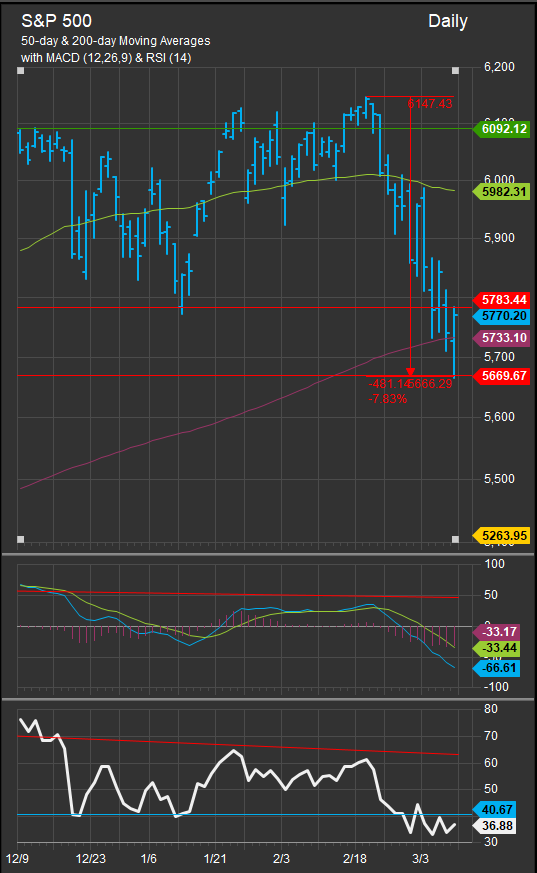
Task: Click the 5982.31 50-day average label
Action: tap(501, 192)
